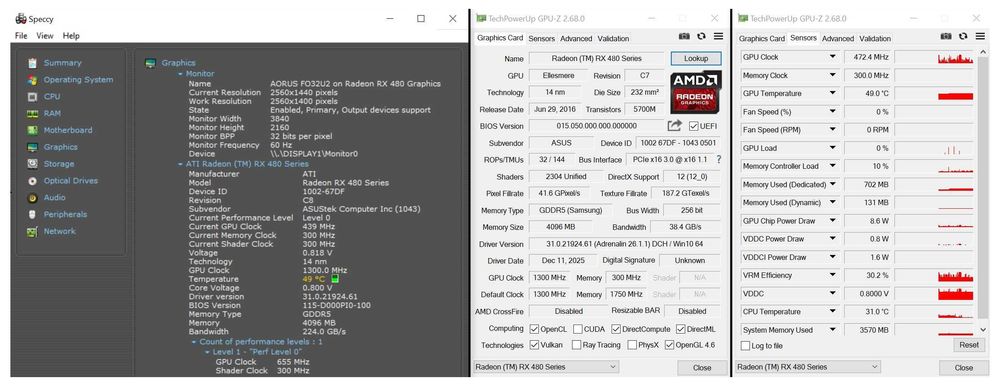Click the Name field showing Radeon RX 480

pos(596,58)
